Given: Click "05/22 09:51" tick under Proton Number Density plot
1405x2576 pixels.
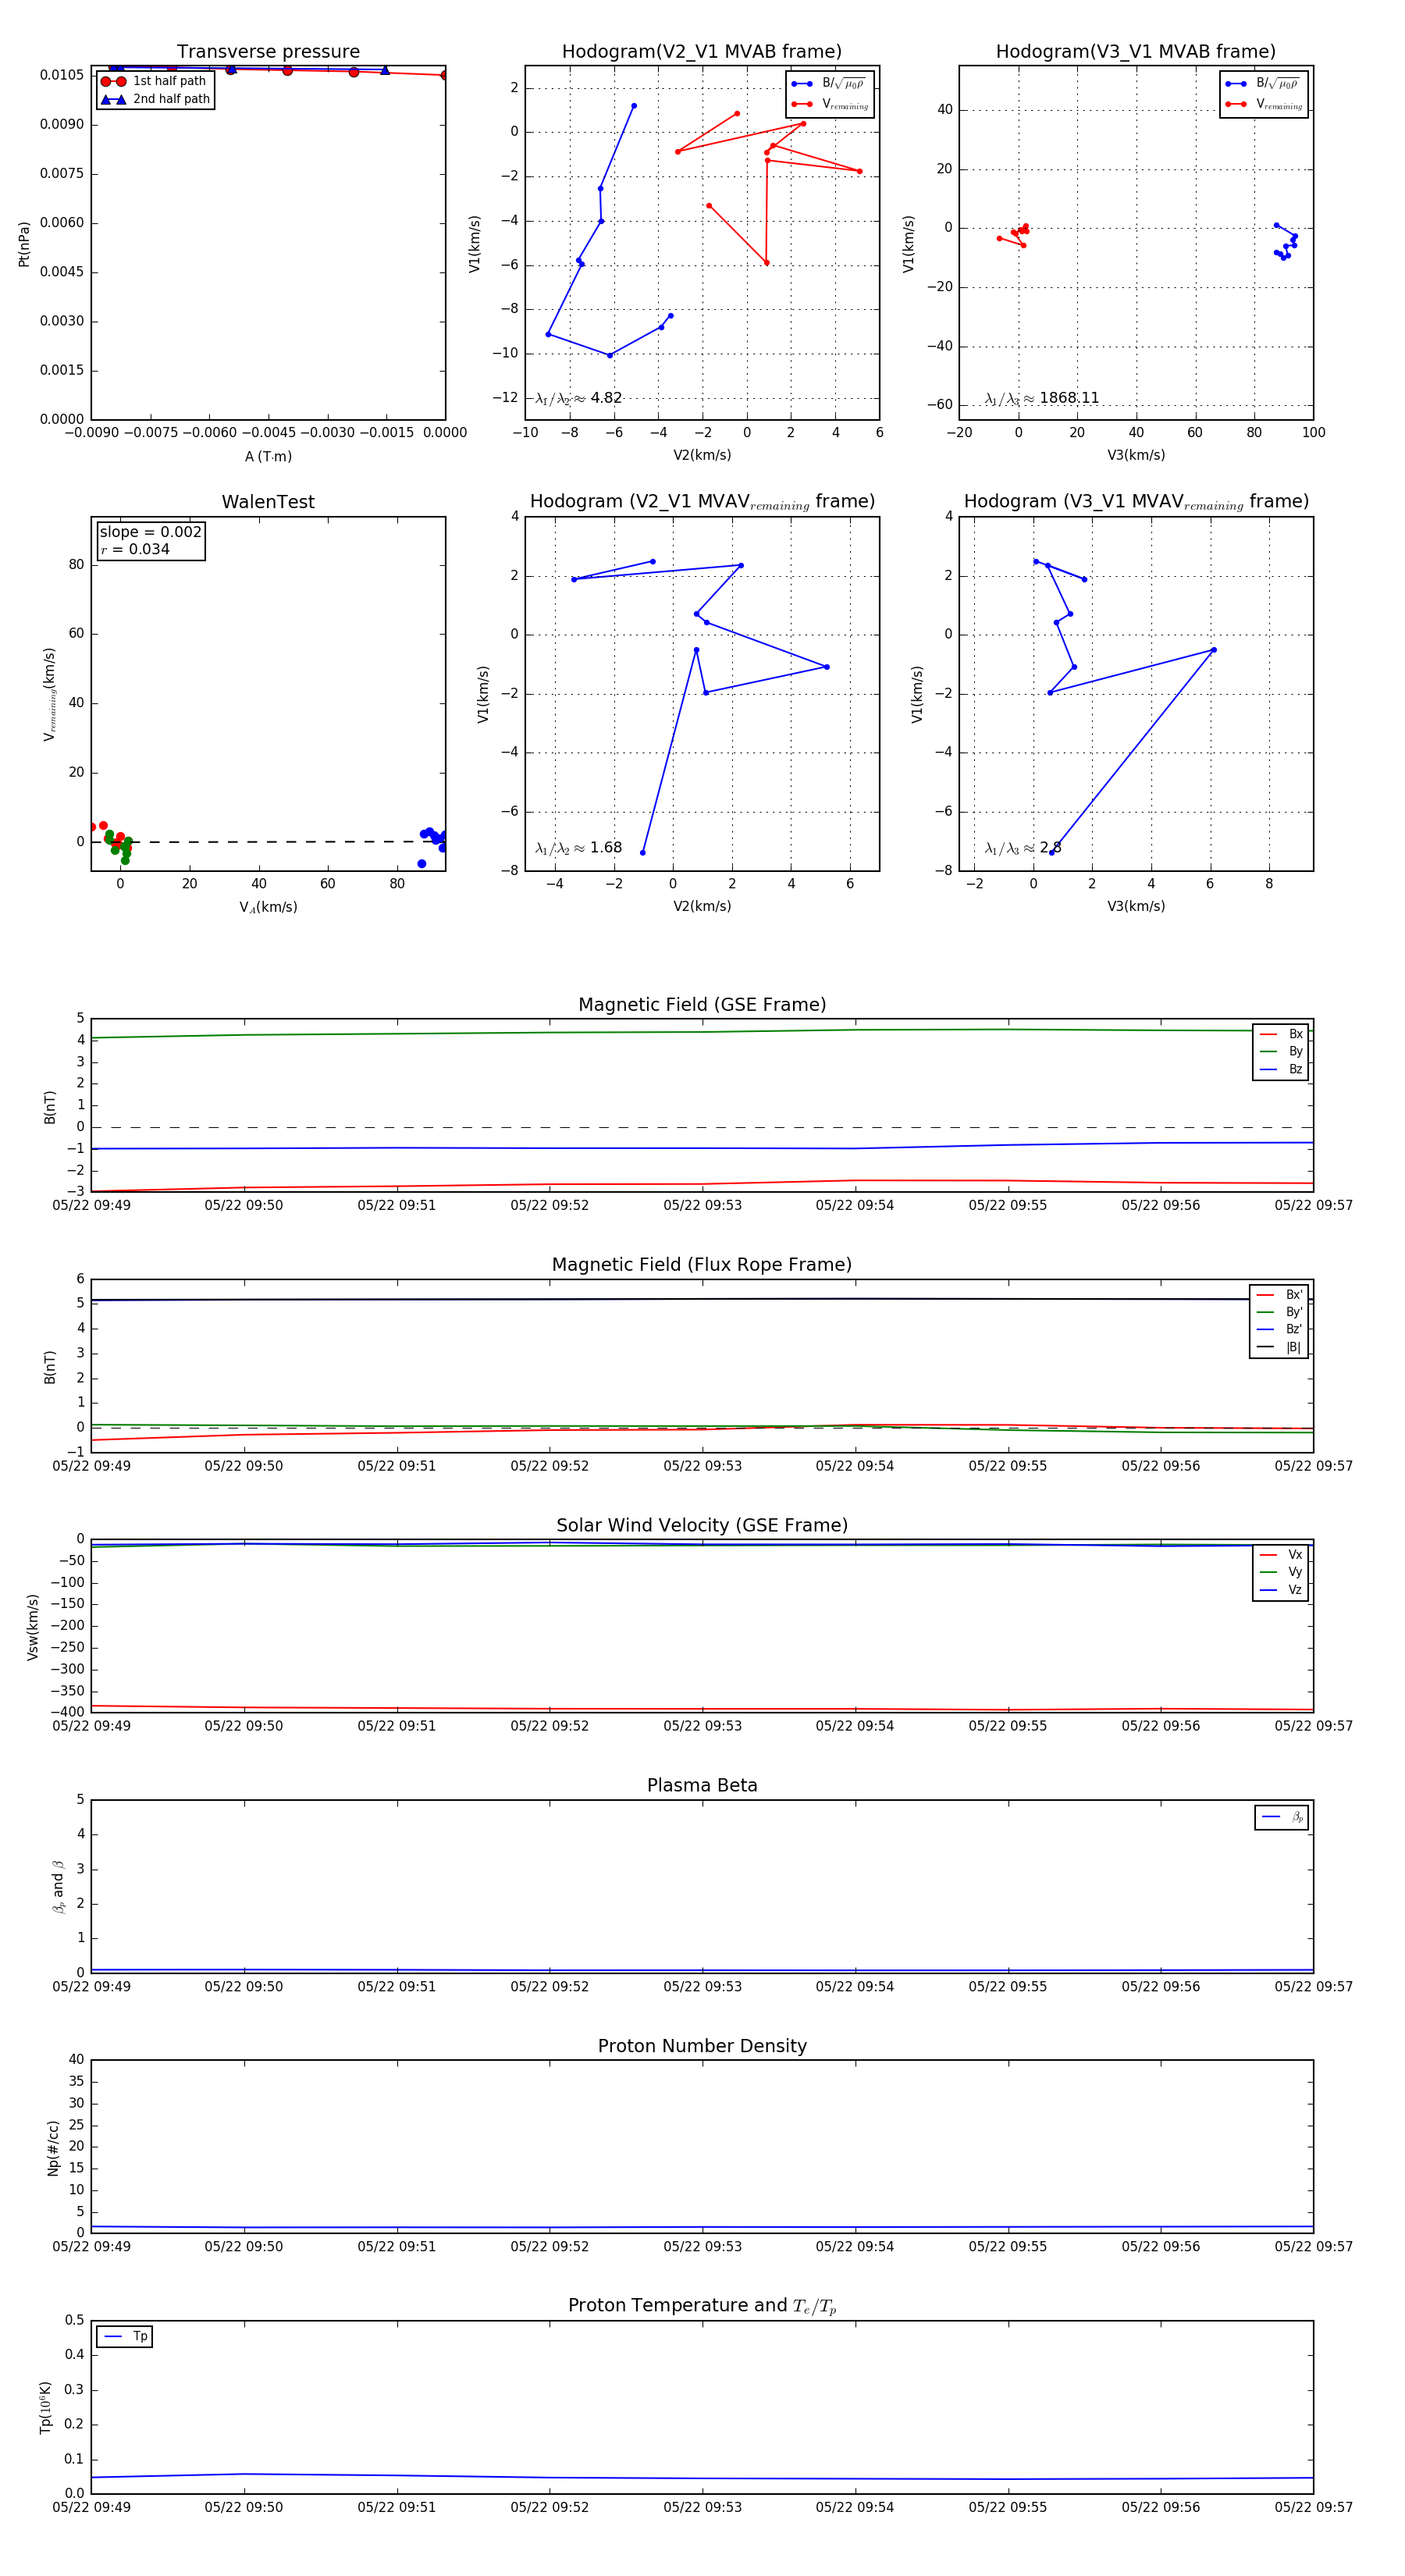Looking at the screenshot, I should tap(397, 2246).
